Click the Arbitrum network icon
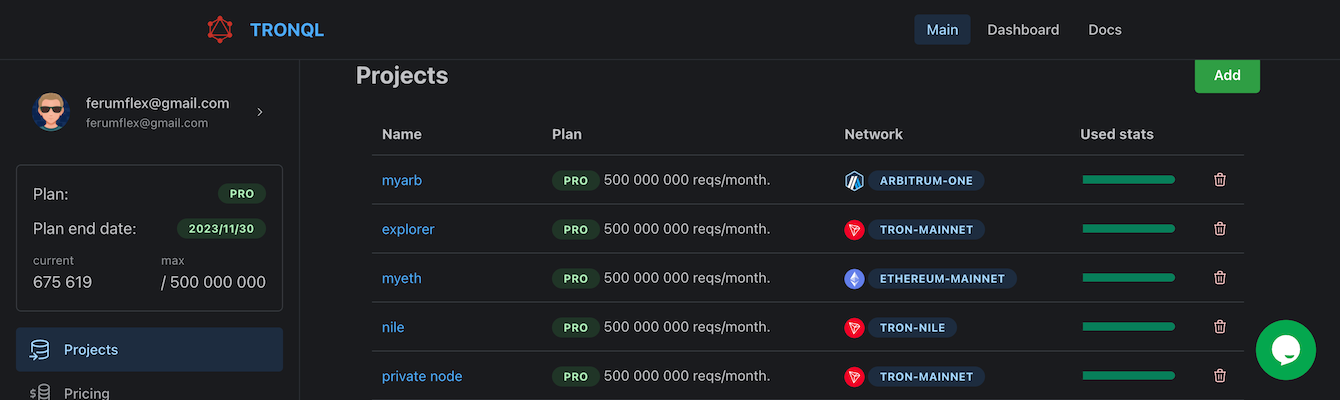1340x400 pixels. [x=854, y=181]
